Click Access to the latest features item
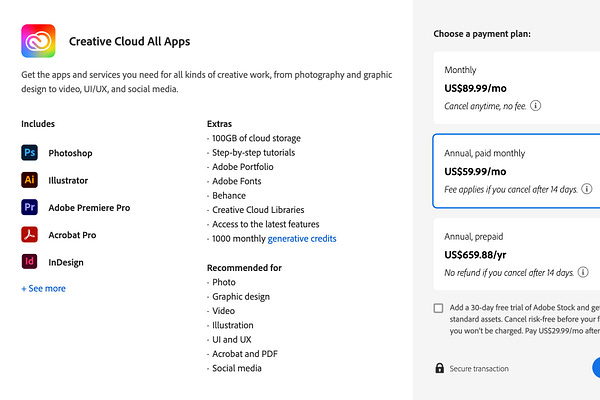The height and width of the screenshot is (400, 600). click(x=266, y=224)
